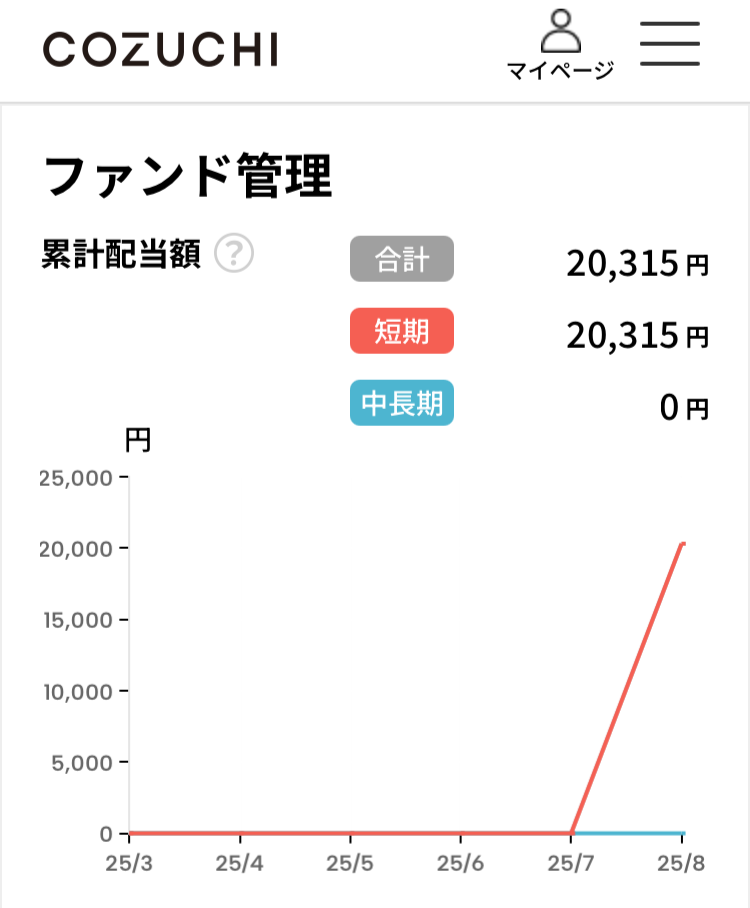750x908 pixels.
Task: Open the My Page profile icon
Action: pos(560,32)
